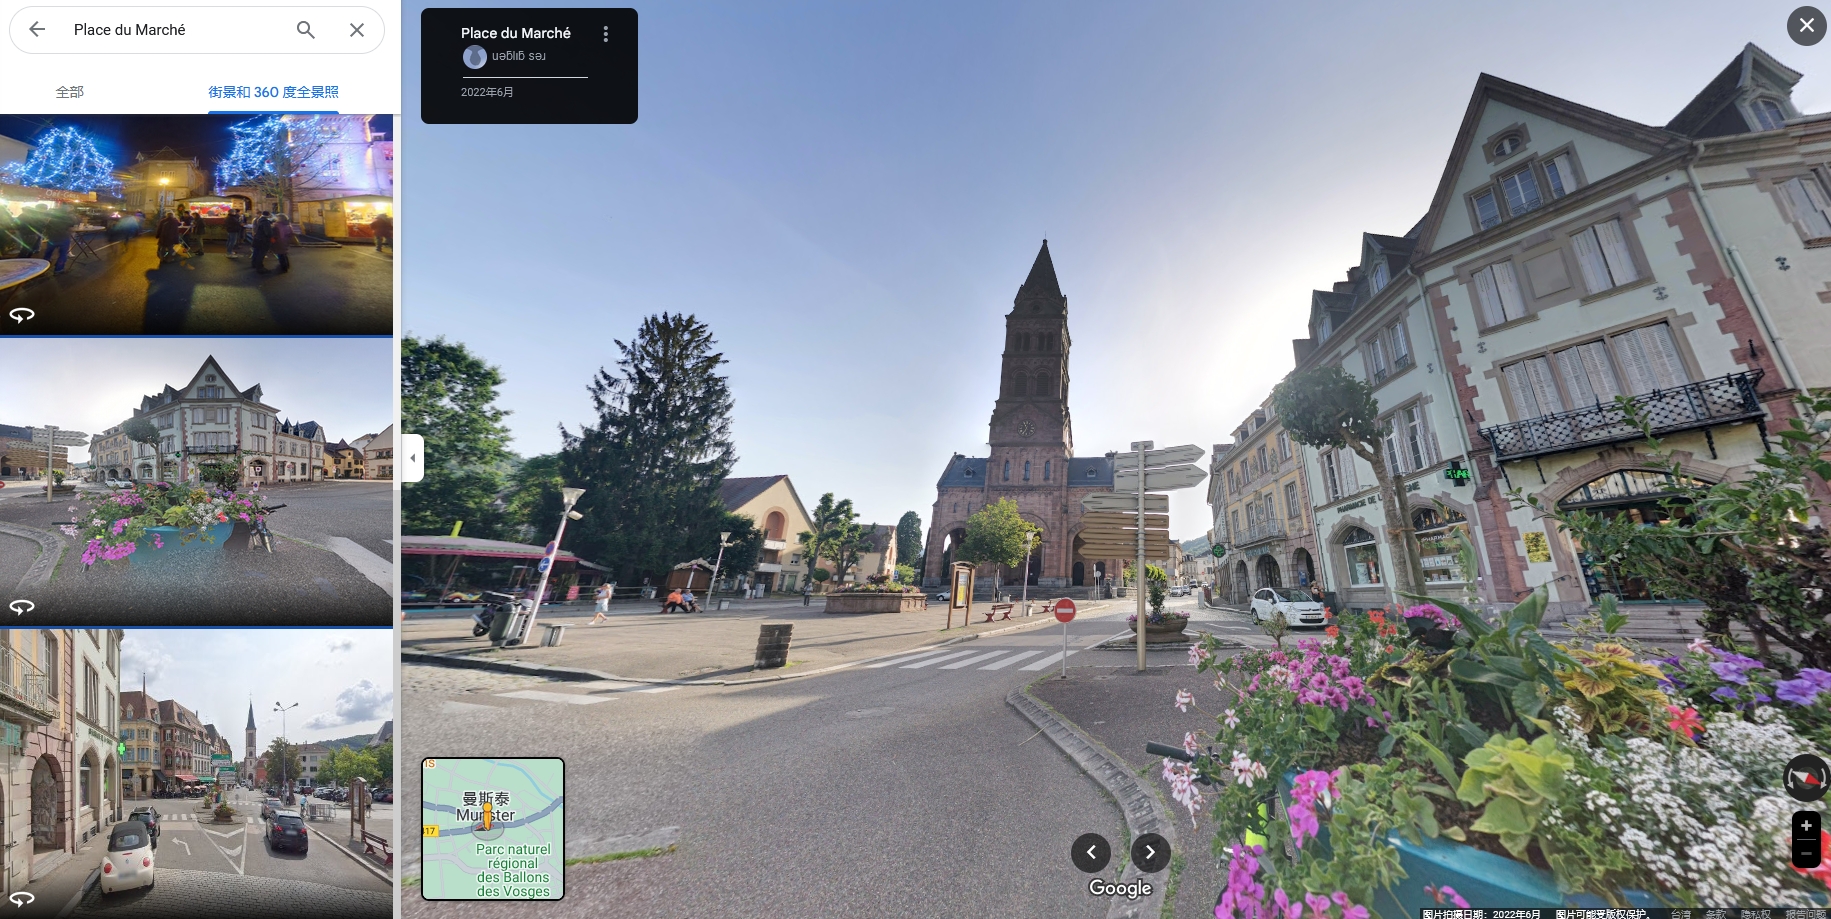Screen dimensions: 1831x919
Task: Click the magnifying glass search icon
Action: tap(306, 30)
